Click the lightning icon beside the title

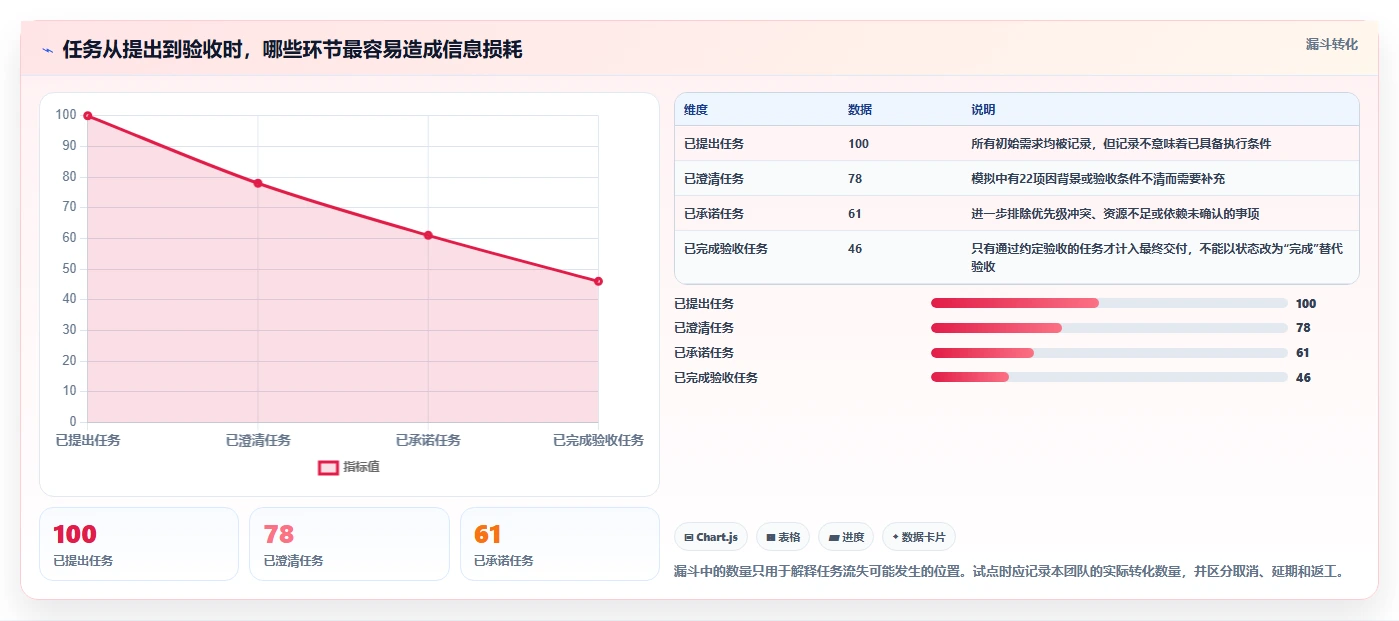tap(47, 50)
